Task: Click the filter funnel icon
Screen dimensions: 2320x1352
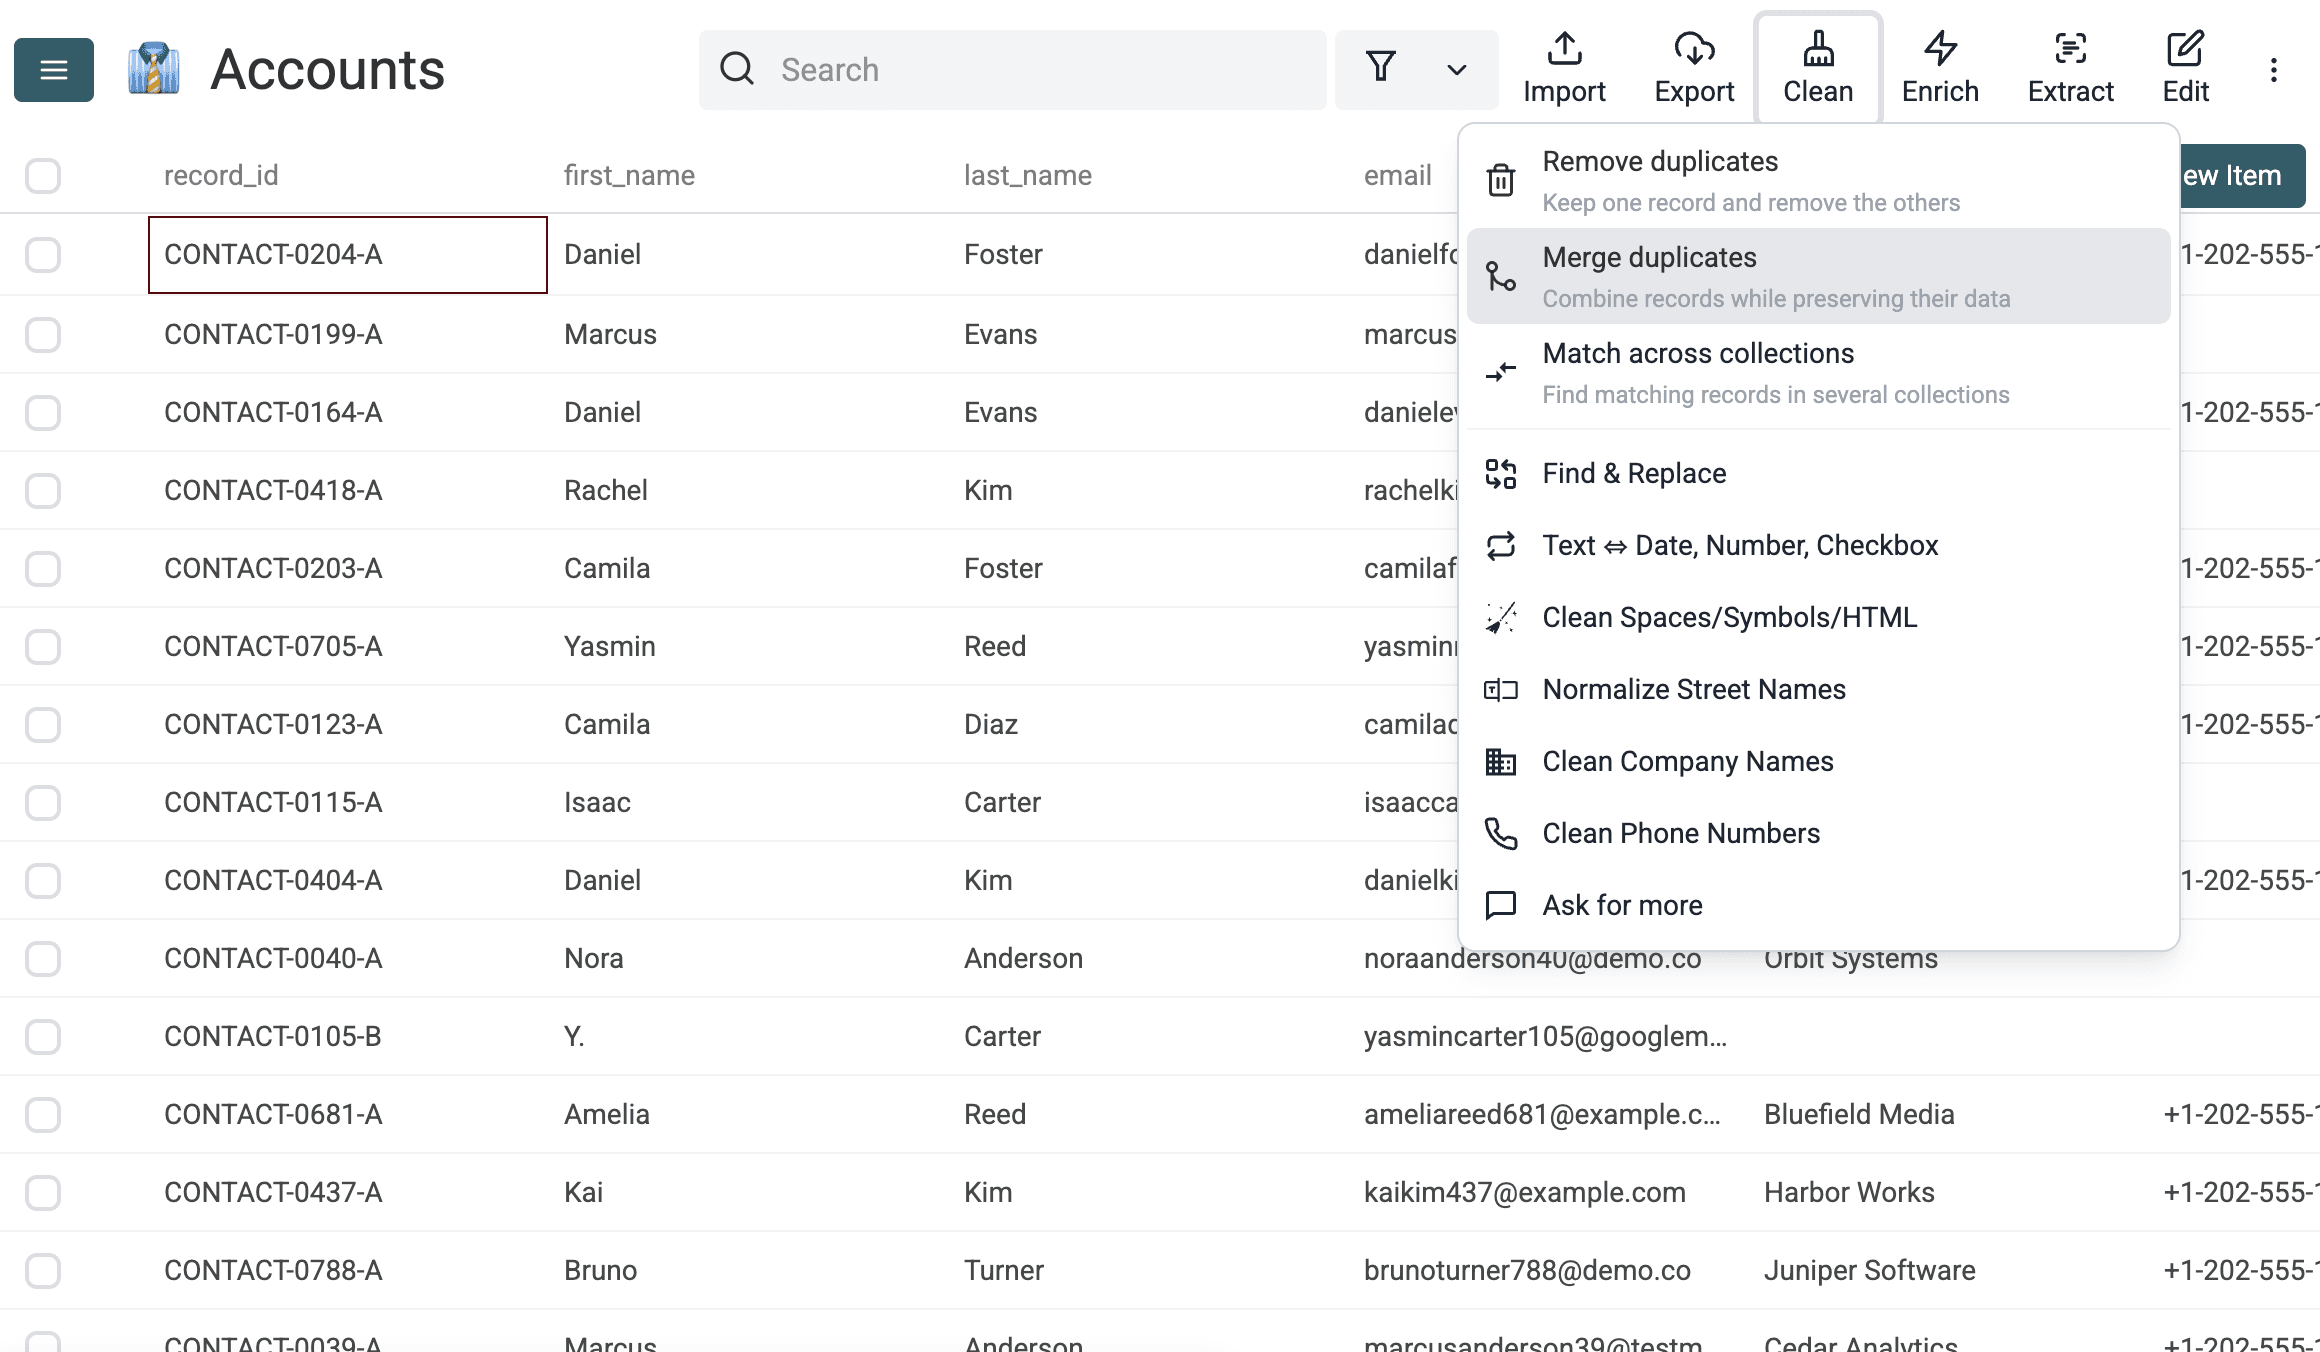Action: click(x=1381, y=67)
